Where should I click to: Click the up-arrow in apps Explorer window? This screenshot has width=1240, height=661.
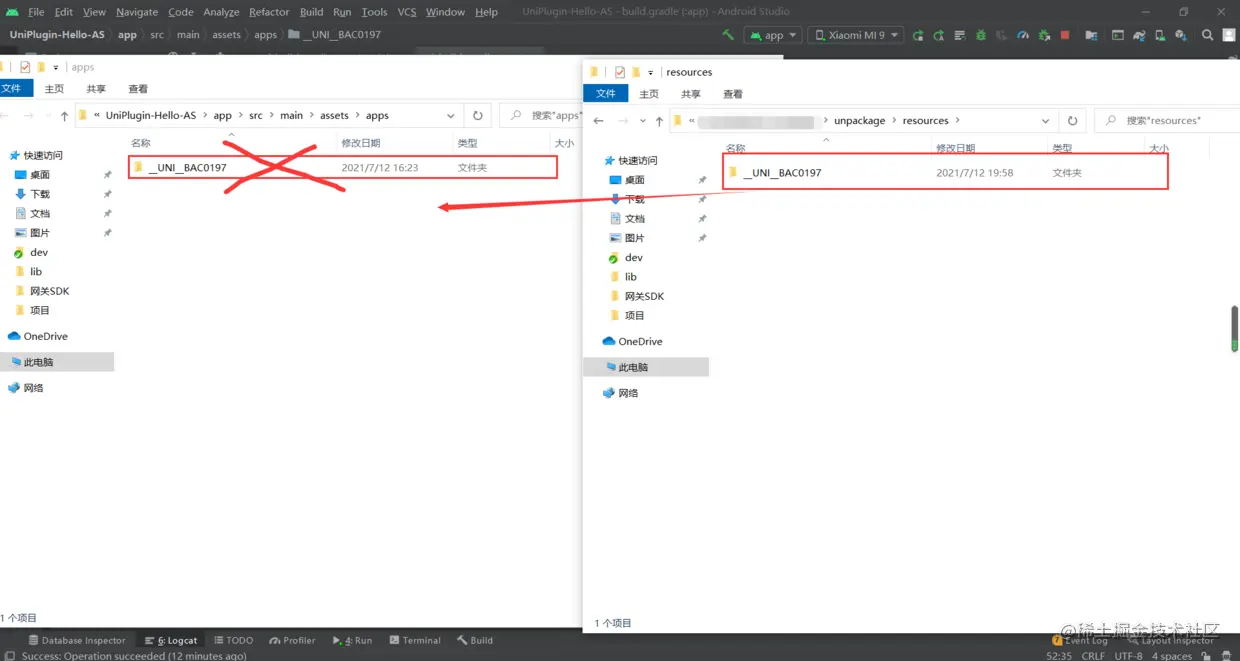(65, 116)
